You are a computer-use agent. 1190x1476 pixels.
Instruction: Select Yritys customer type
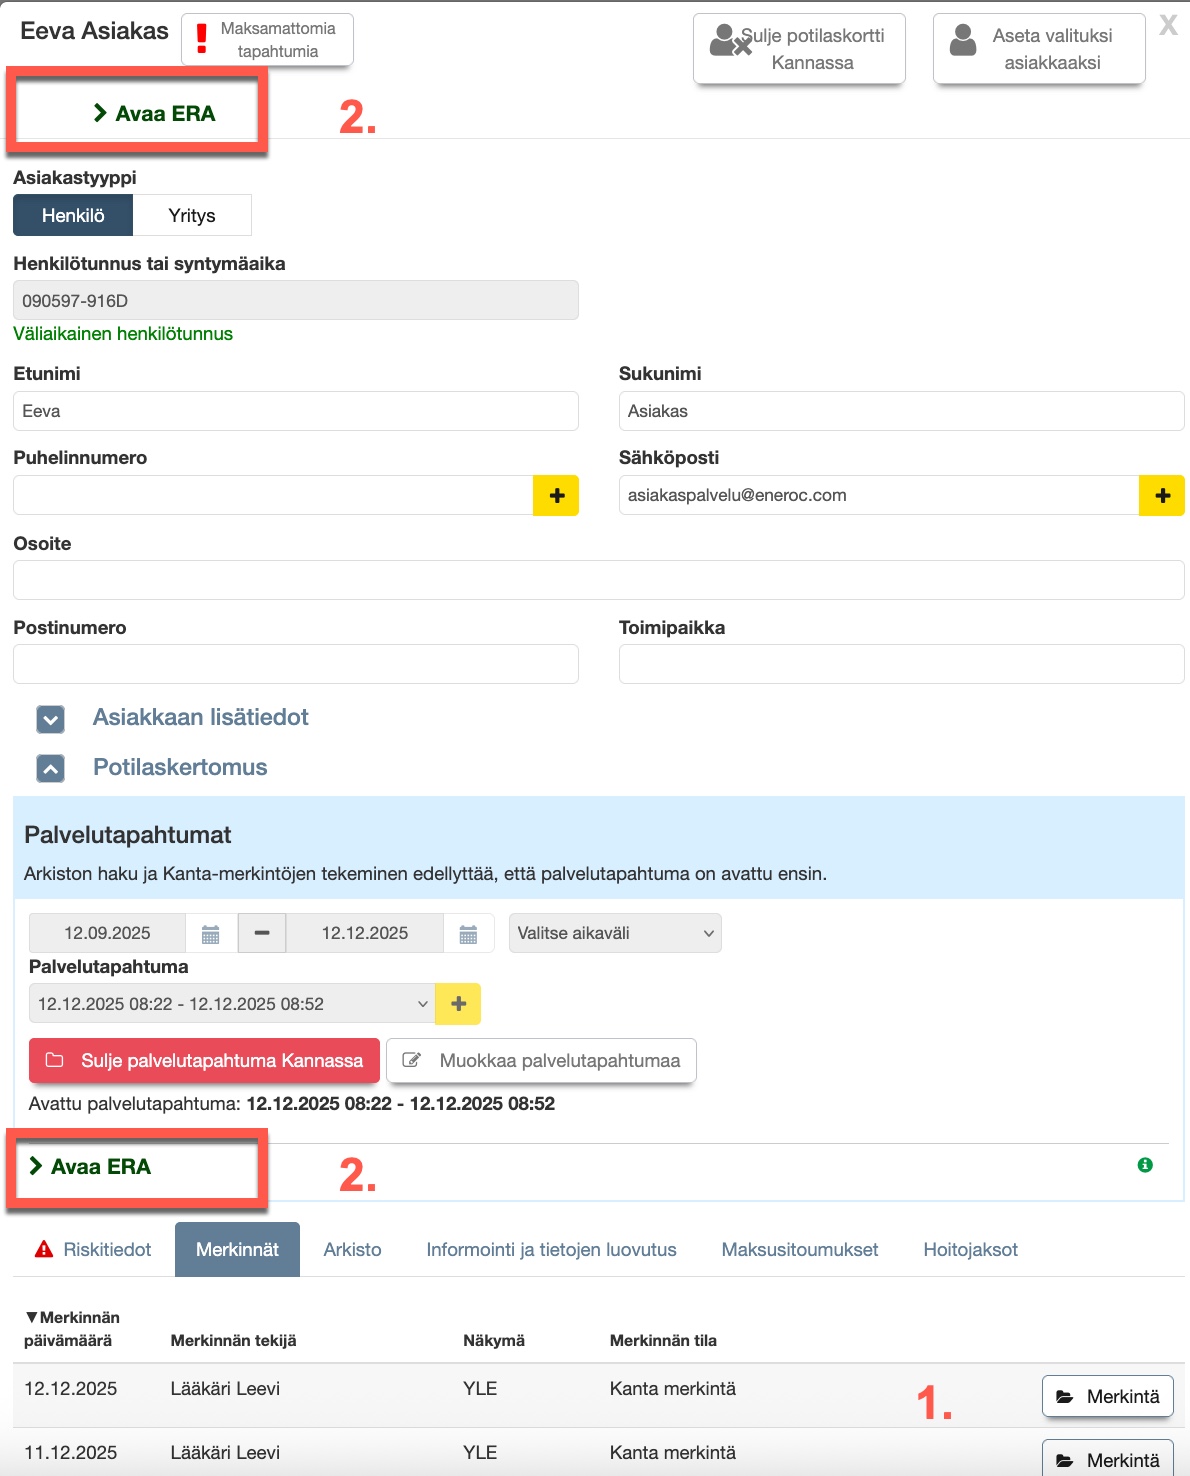tap(192, 216)
